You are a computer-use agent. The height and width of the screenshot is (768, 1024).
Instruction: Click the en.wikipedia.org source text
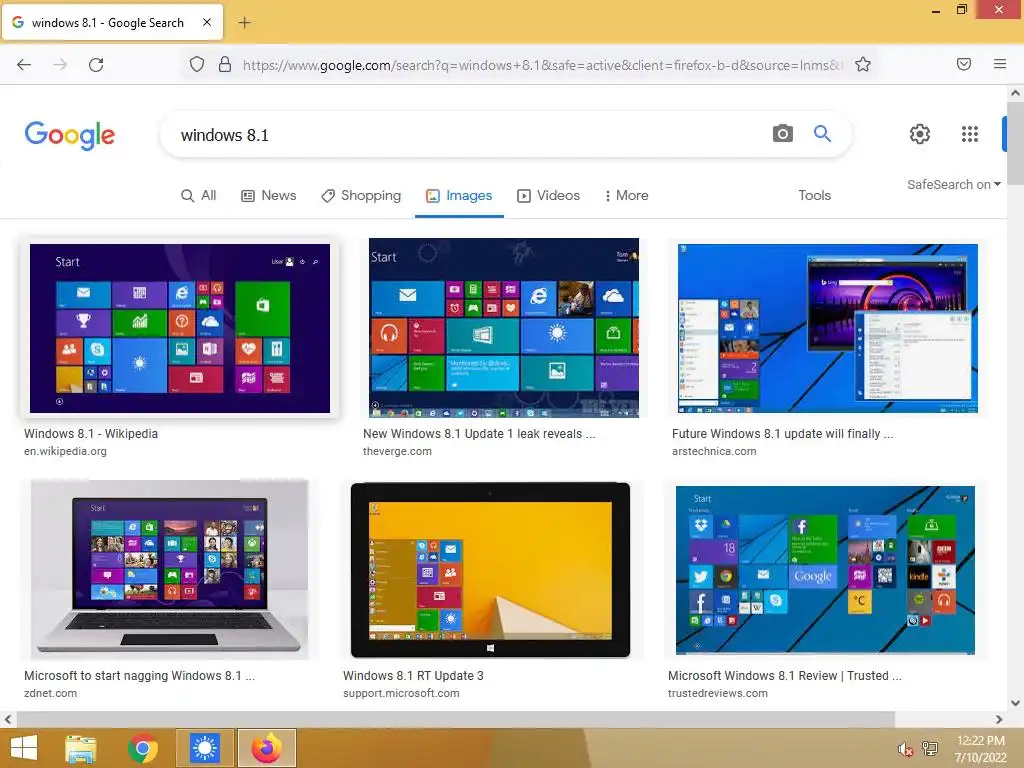65,451
